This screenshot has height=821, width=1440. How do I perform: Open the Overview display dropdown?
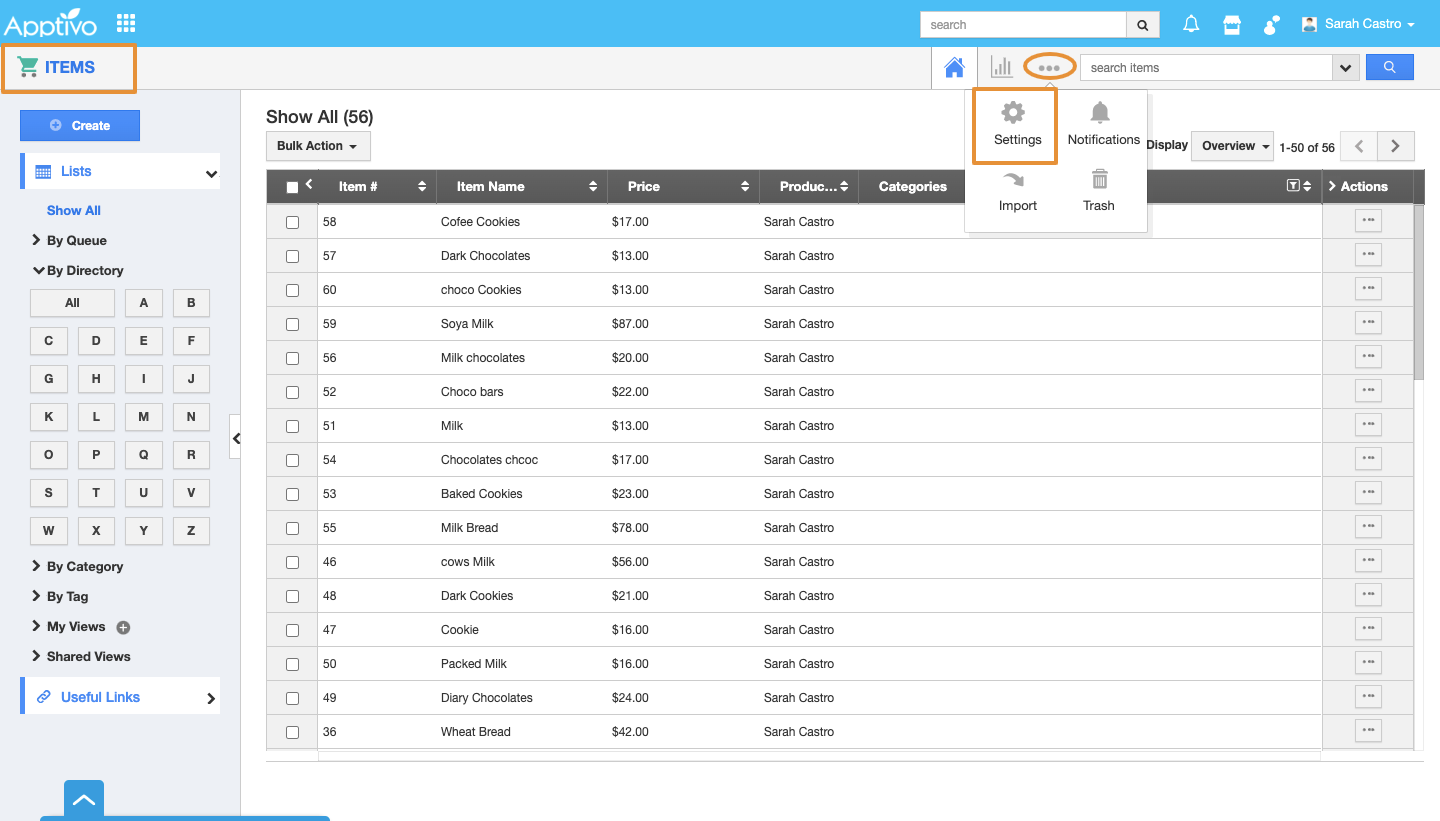coord(1235,146)
